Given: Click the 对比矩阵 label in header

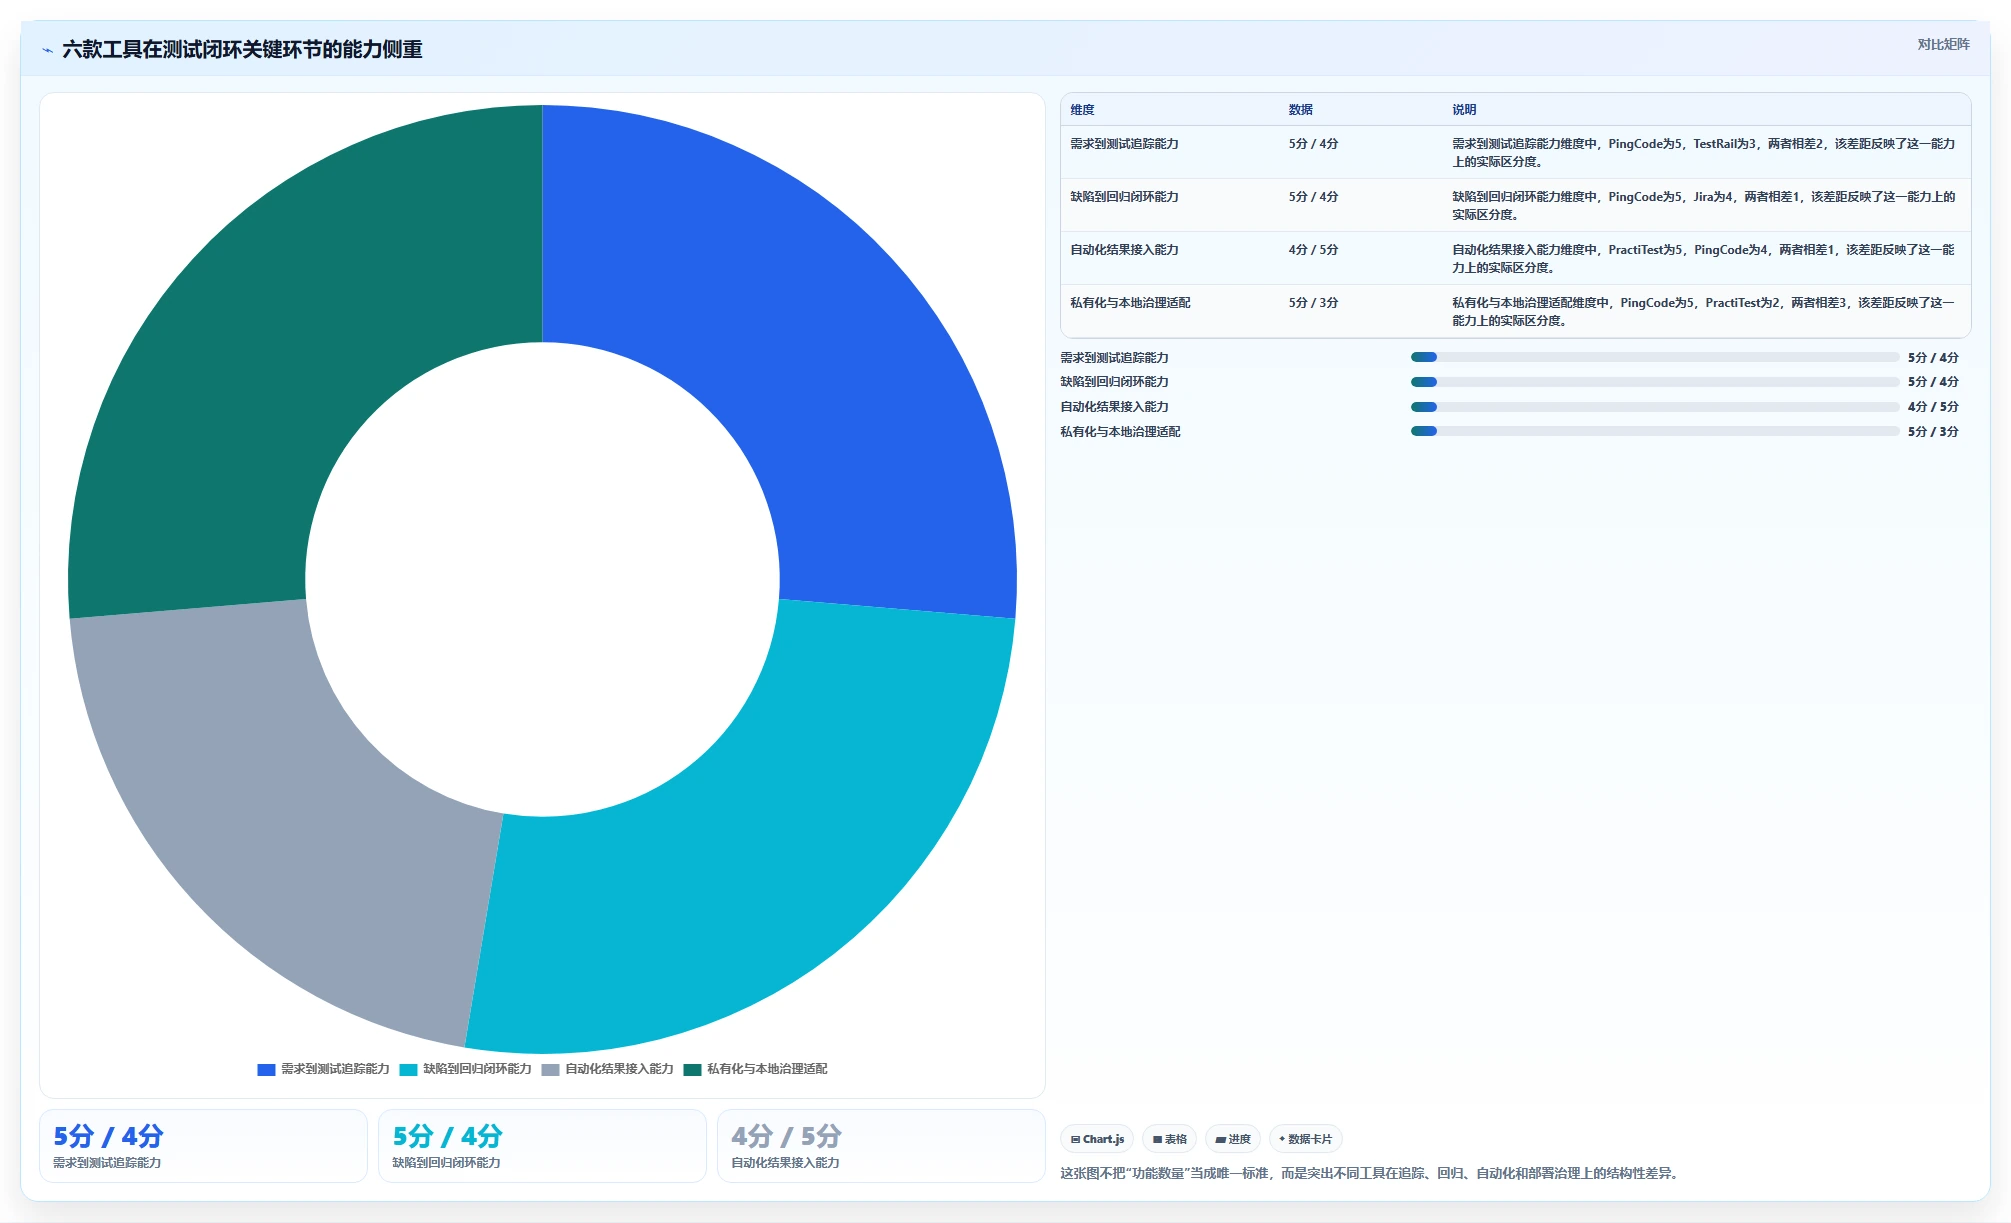Looking at the screenshot, I should (1943, 44).
